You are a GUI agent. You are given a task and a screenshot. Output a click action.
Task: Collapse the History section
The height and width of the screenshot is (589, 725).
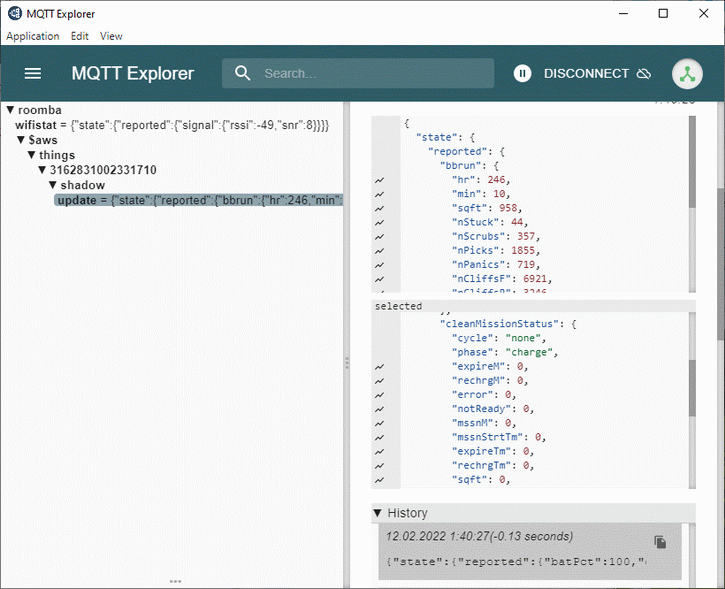point(378,513)
